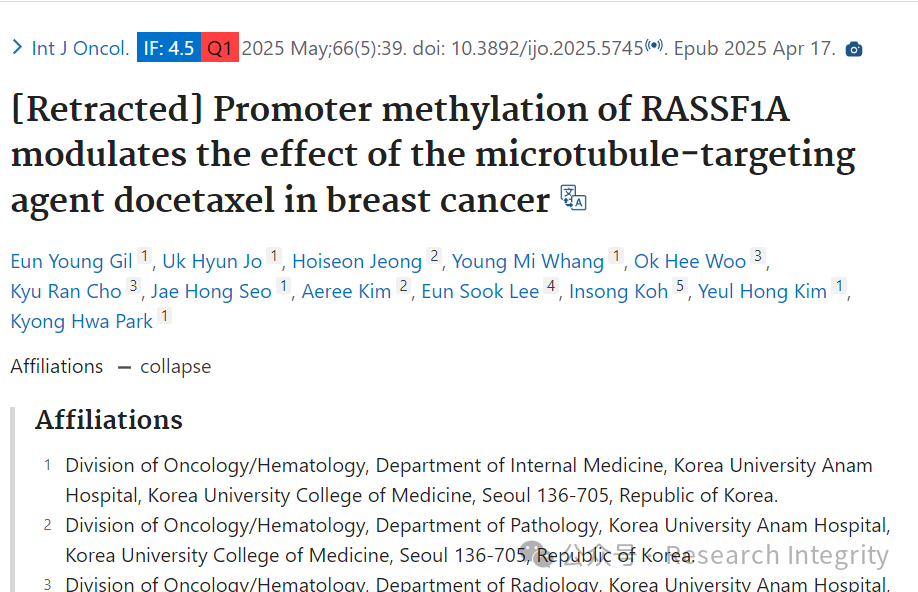Expand the chevron before Int J Oncol
Screen dimensions: 918x592
pos(17,47)
